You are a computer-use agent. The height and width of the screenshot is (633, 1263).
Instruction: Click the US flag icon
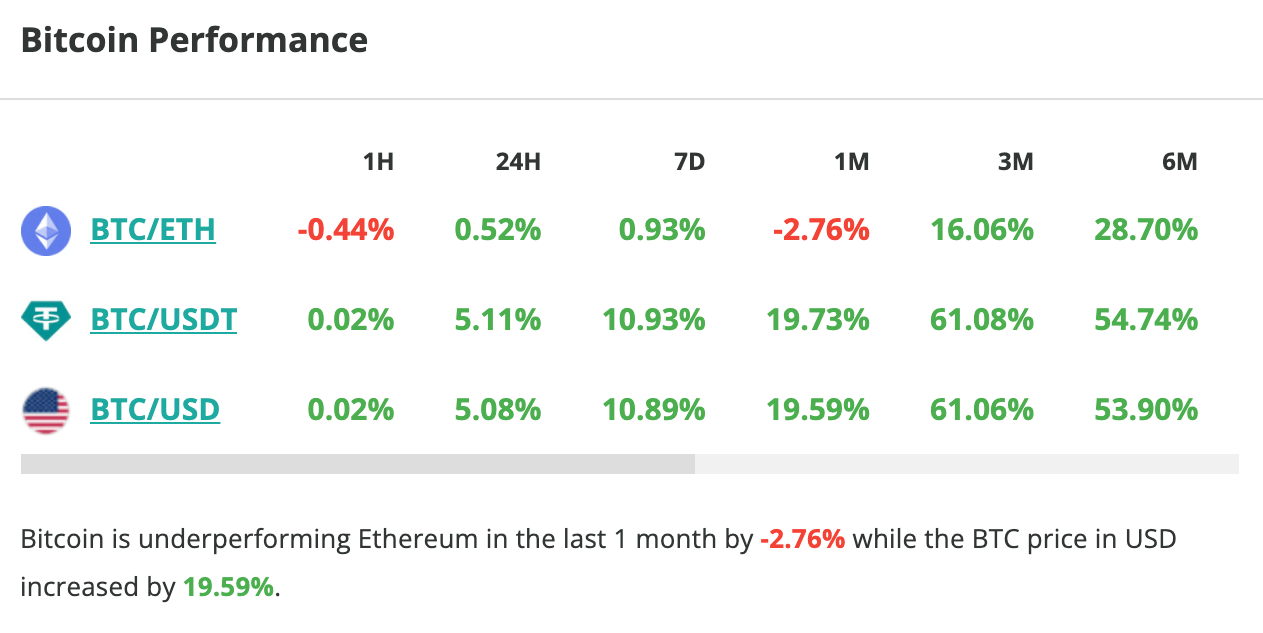click(46, 410)
